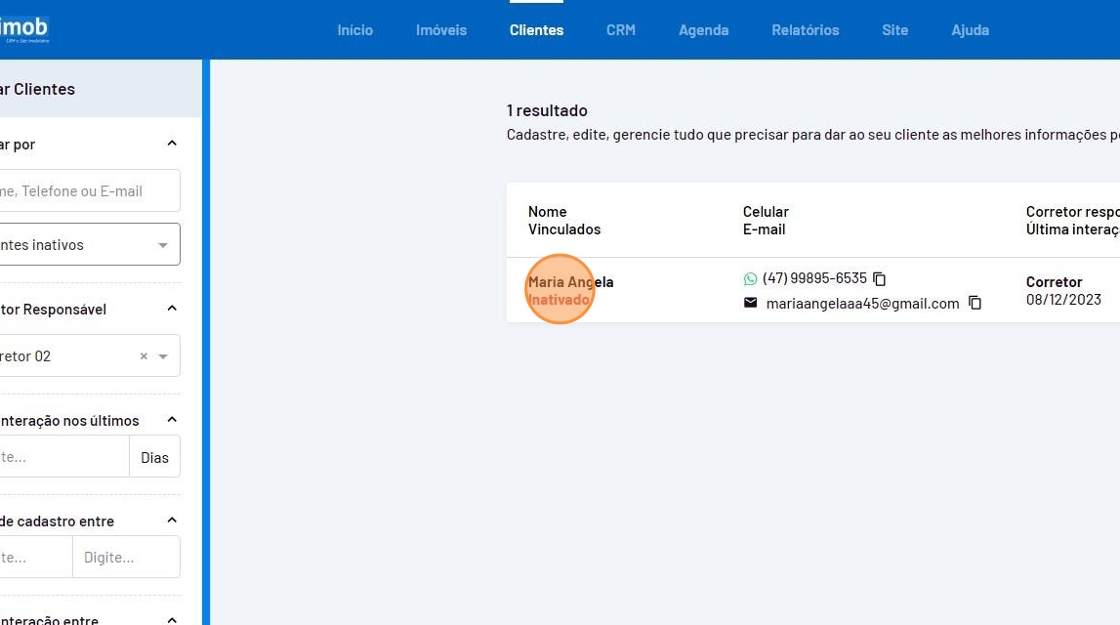This screenshot has width=1120, height=625.
Task: Click the envelope email icon
Action: [750, 303]
